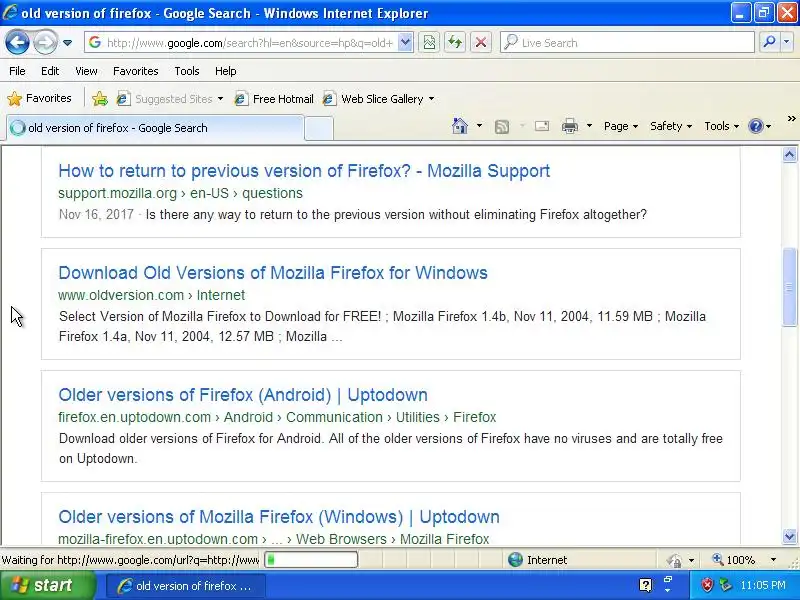Expand the Home button dropdown arrow
The width and height of the screenshot is (800, 600).
479,126
